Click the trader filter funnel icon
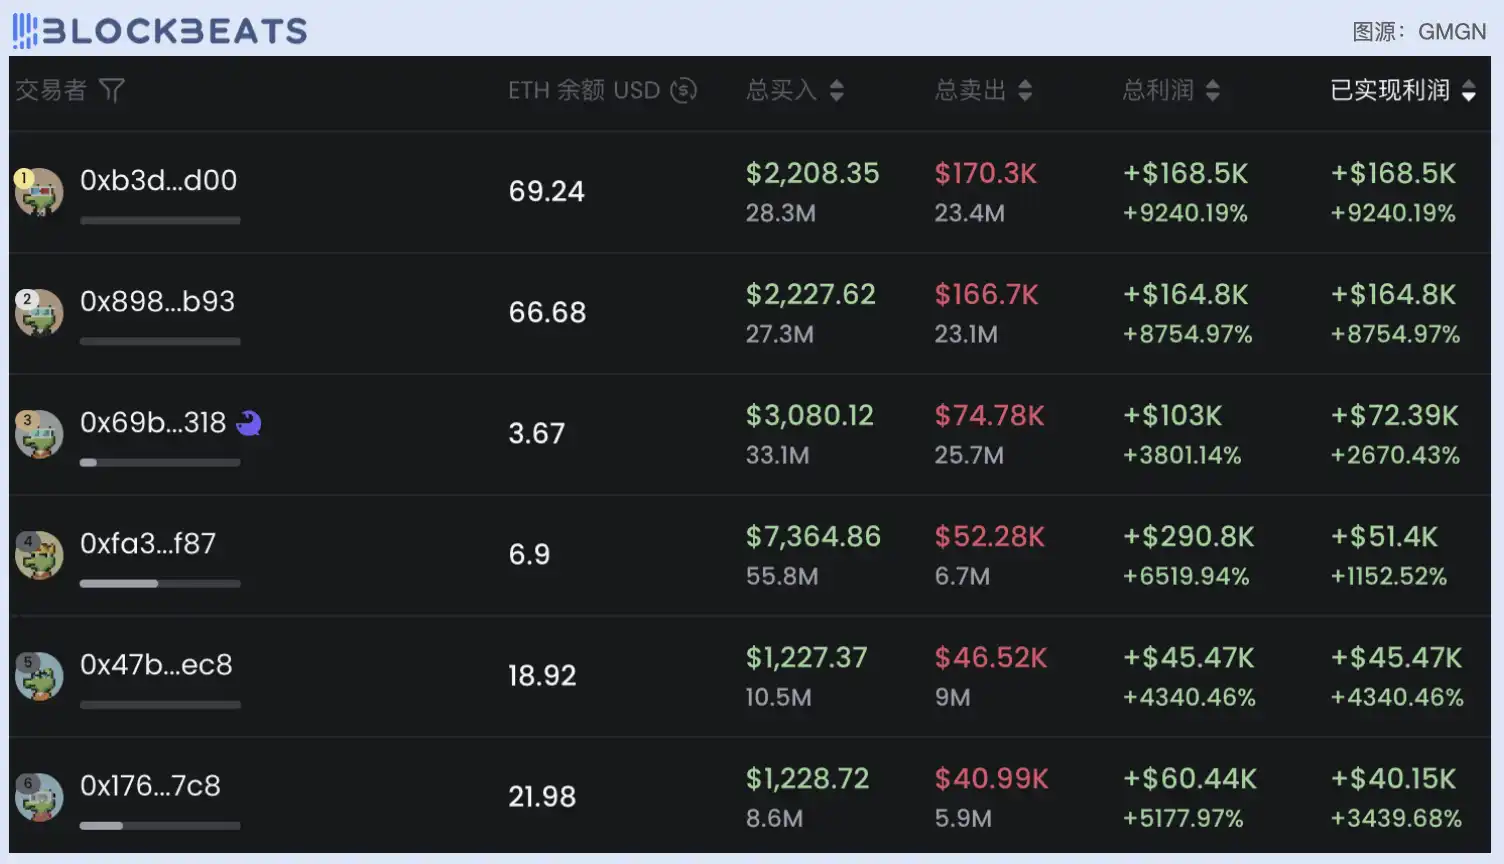The image size is (1504, 864). 112,91
